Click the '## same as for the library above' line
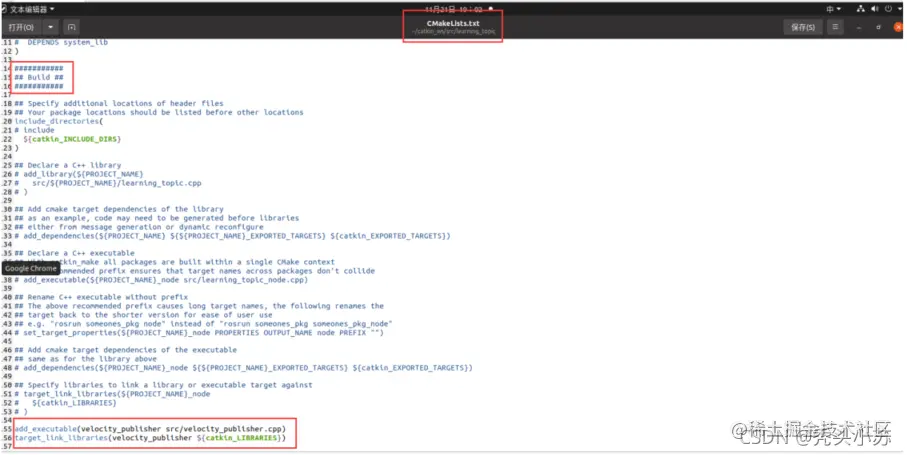Screen dimensions: 907x455 [85, 359]
